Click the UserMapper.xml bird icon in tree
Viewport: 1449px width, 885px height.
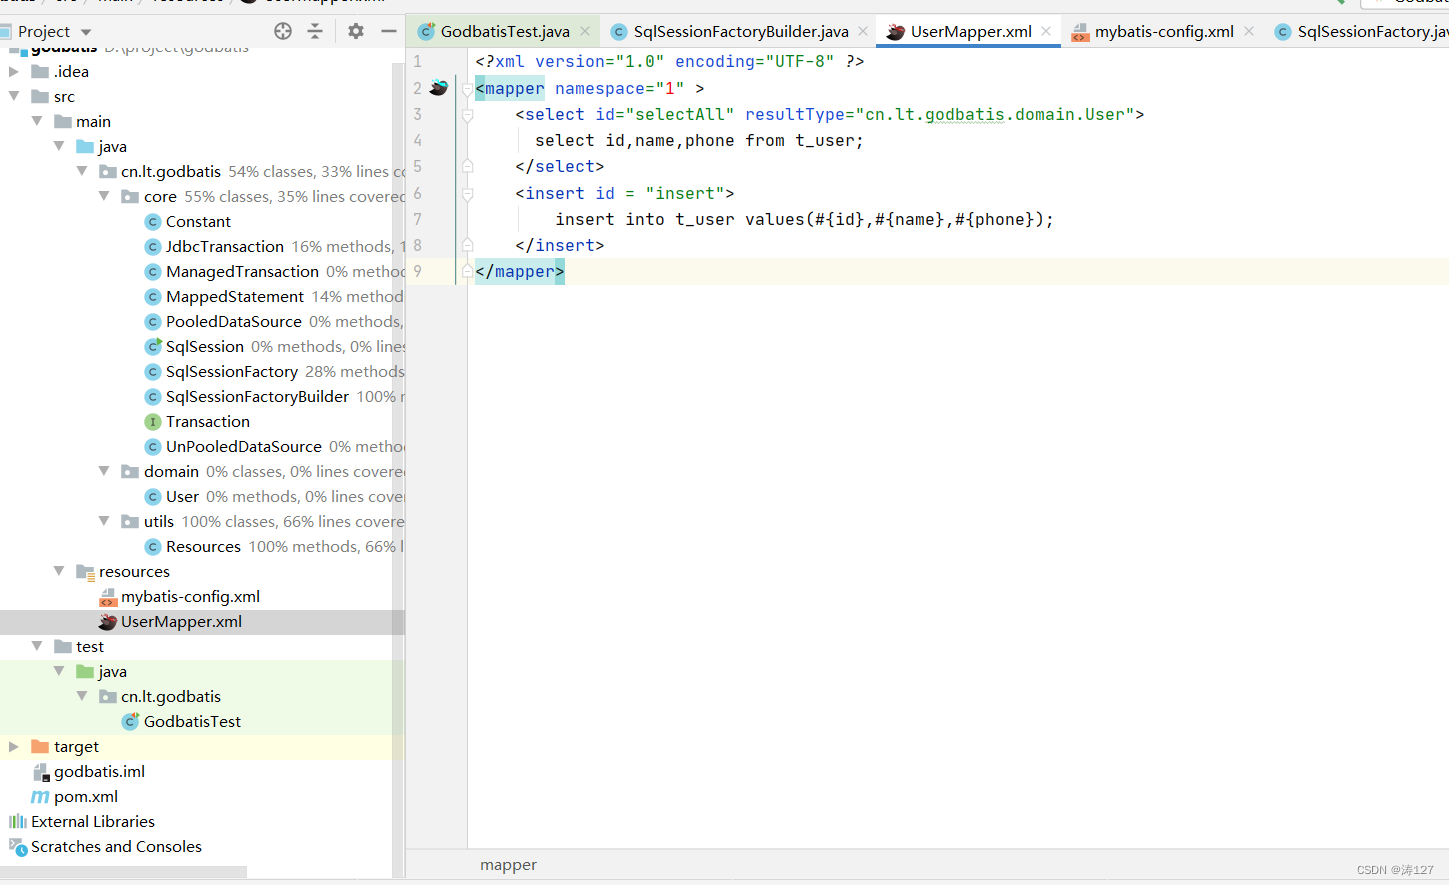108,621
